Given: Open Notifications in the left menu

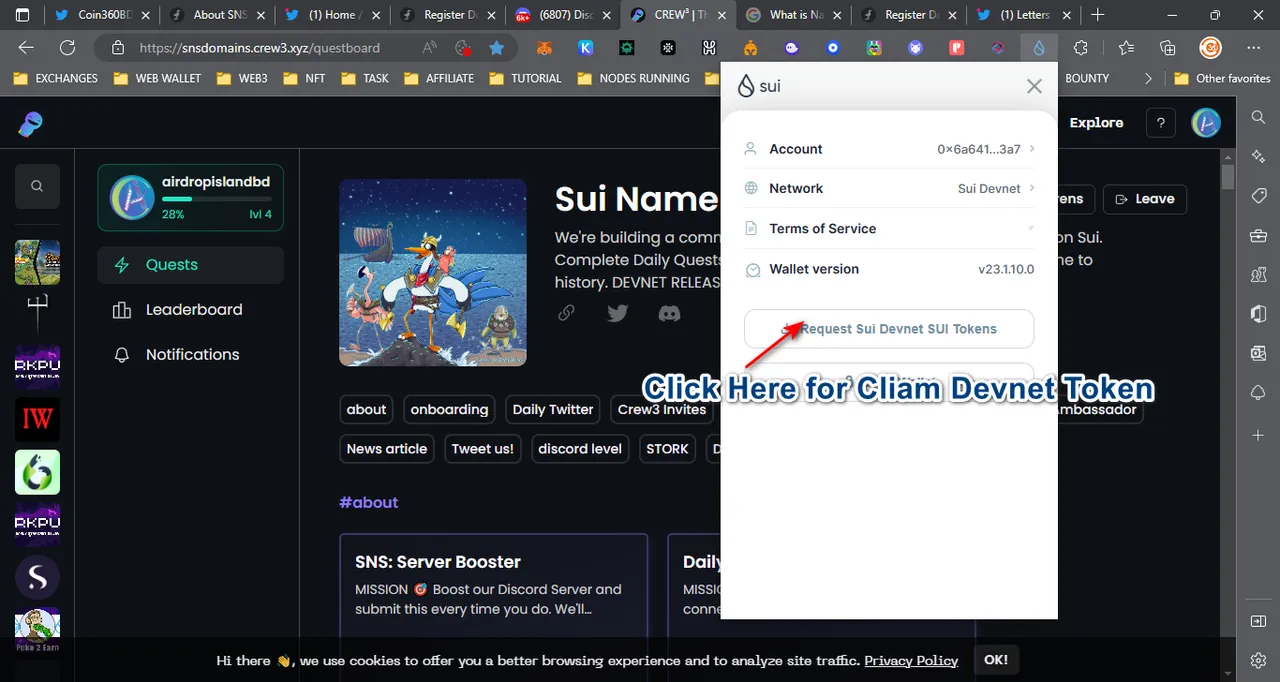Looking at the screenshot, I should 190,355.
